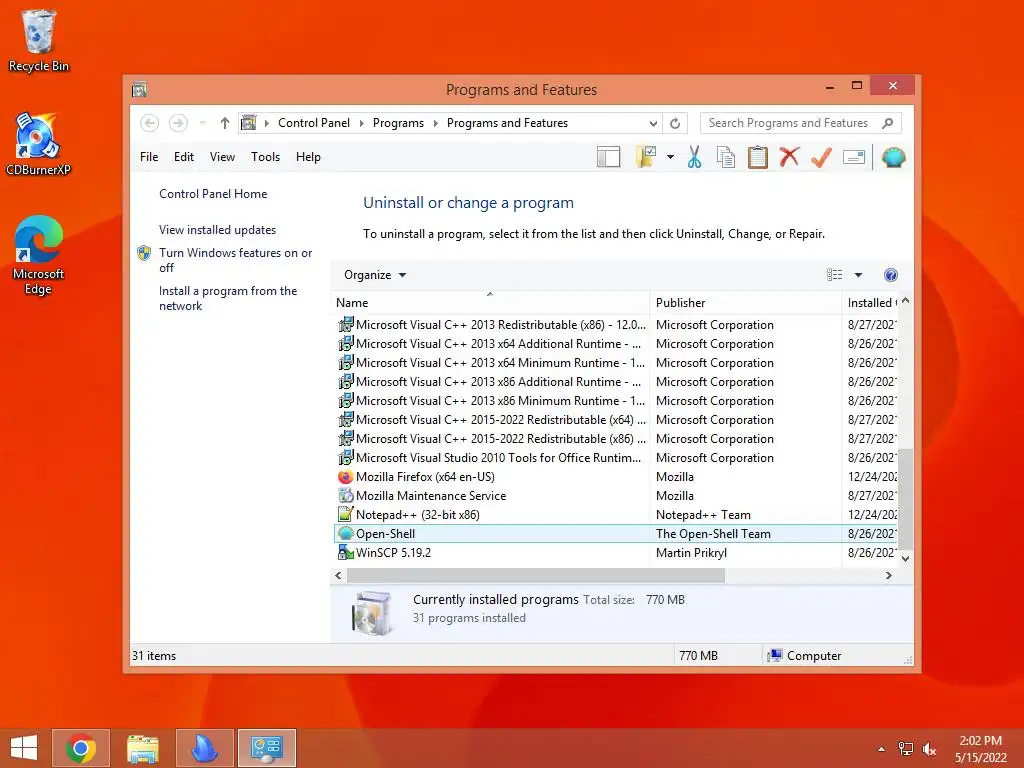Open the recent locations dropdown arrow
The width and height of the screenshot is (1024, 768).
click(x=202, y=123)
